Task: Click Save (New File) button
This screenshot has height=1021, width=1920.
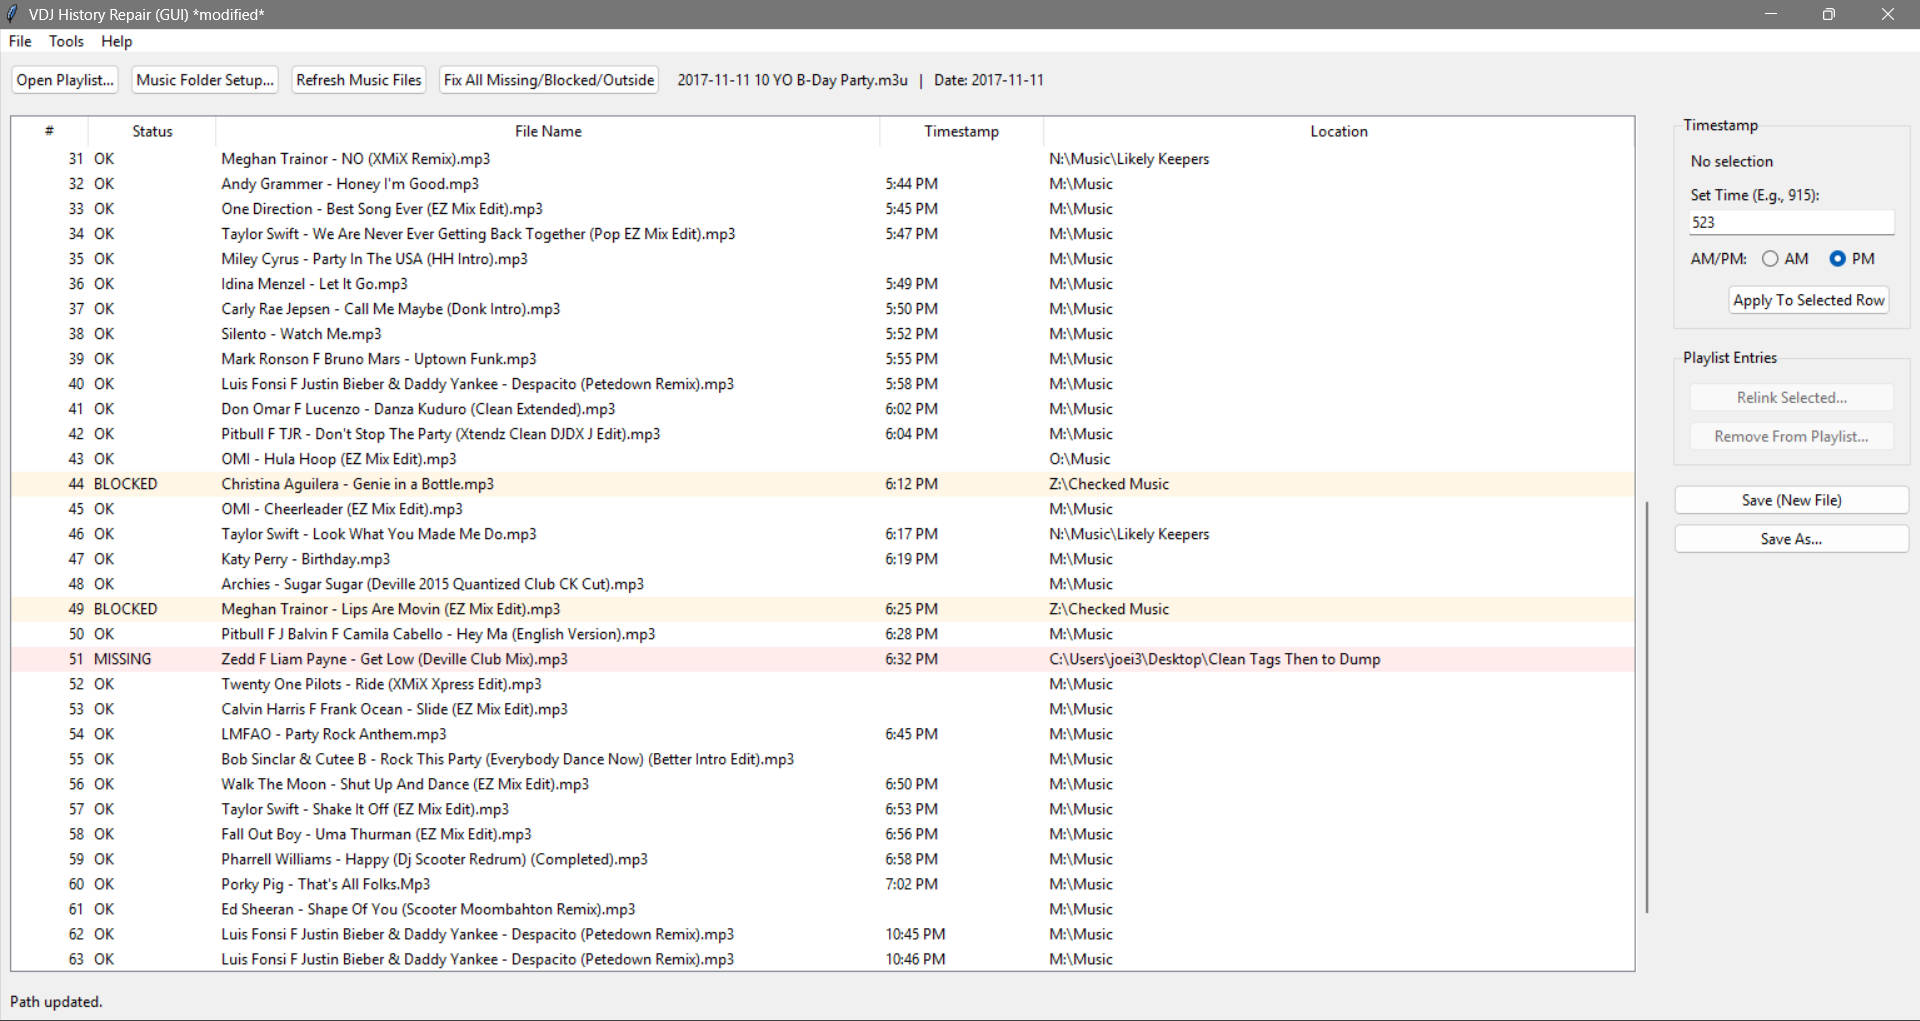Action: pyautogui.click(x=1791, y=500)
